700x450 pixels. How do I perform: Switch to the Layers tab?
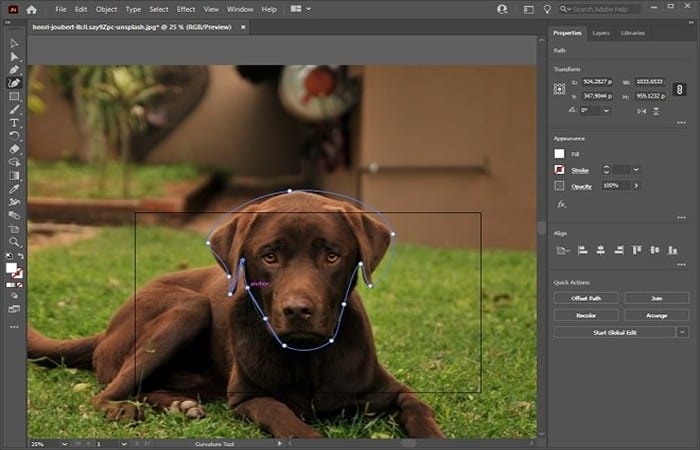point(601,33)
